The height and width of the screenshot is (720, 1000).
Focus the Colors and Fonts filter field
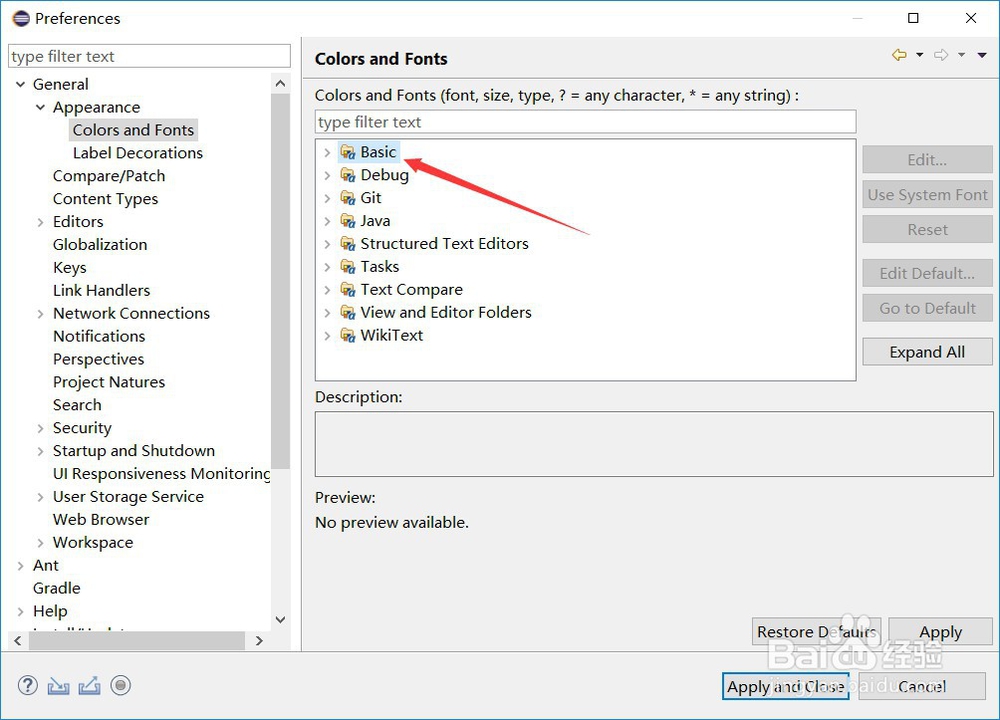(x=585, y=122)
